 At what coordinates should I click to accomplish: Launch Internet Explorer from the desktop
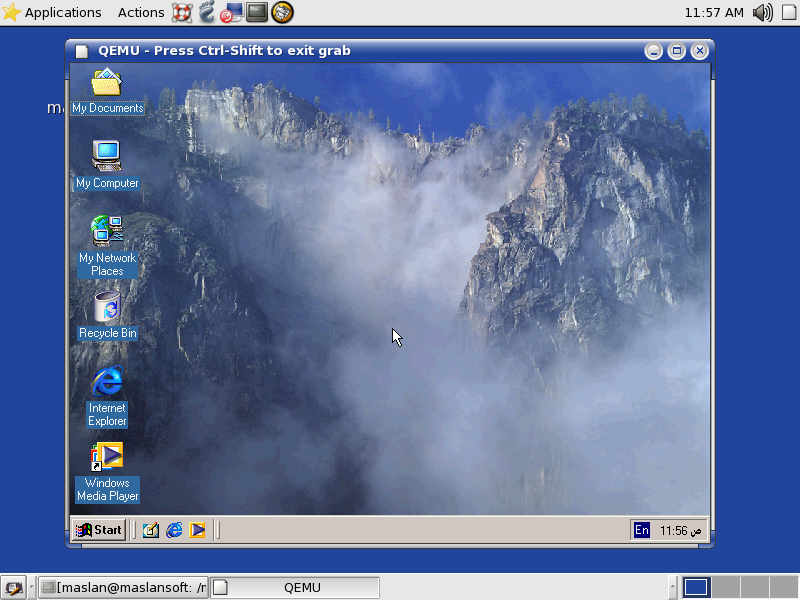(107, 382)
